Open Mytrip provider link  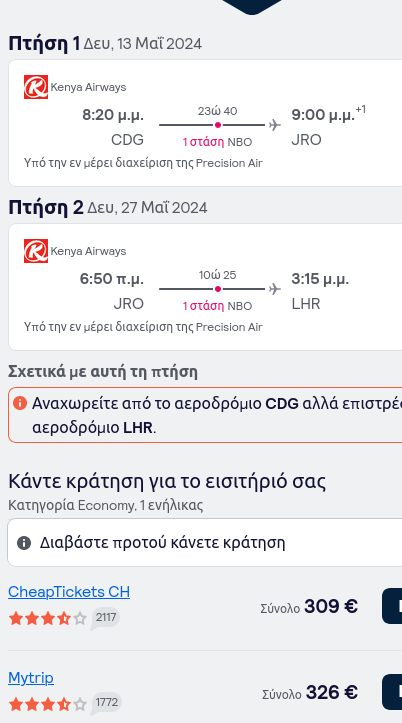(31, 678)
